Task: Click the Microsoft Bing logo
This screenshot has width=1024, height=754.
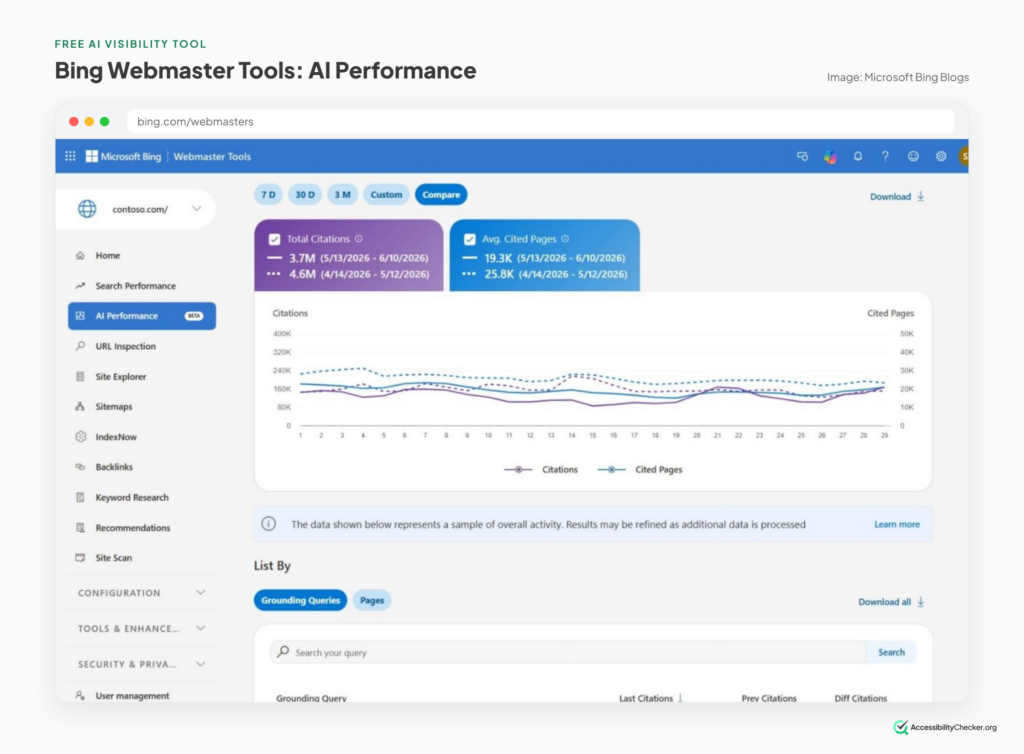Action: (123, 156)
